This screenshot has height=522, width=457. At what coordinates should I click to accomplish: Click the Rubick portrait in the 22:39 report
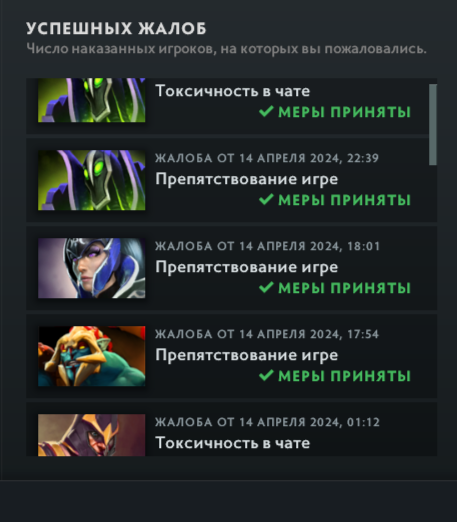coord(92,180)
